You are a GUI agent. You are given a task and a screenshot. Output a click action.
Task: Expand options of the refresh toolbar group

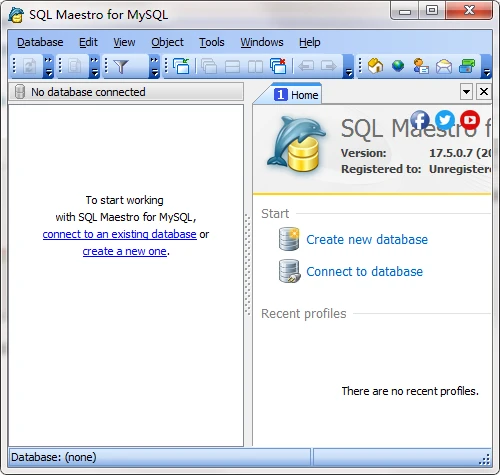pos(49,66)
